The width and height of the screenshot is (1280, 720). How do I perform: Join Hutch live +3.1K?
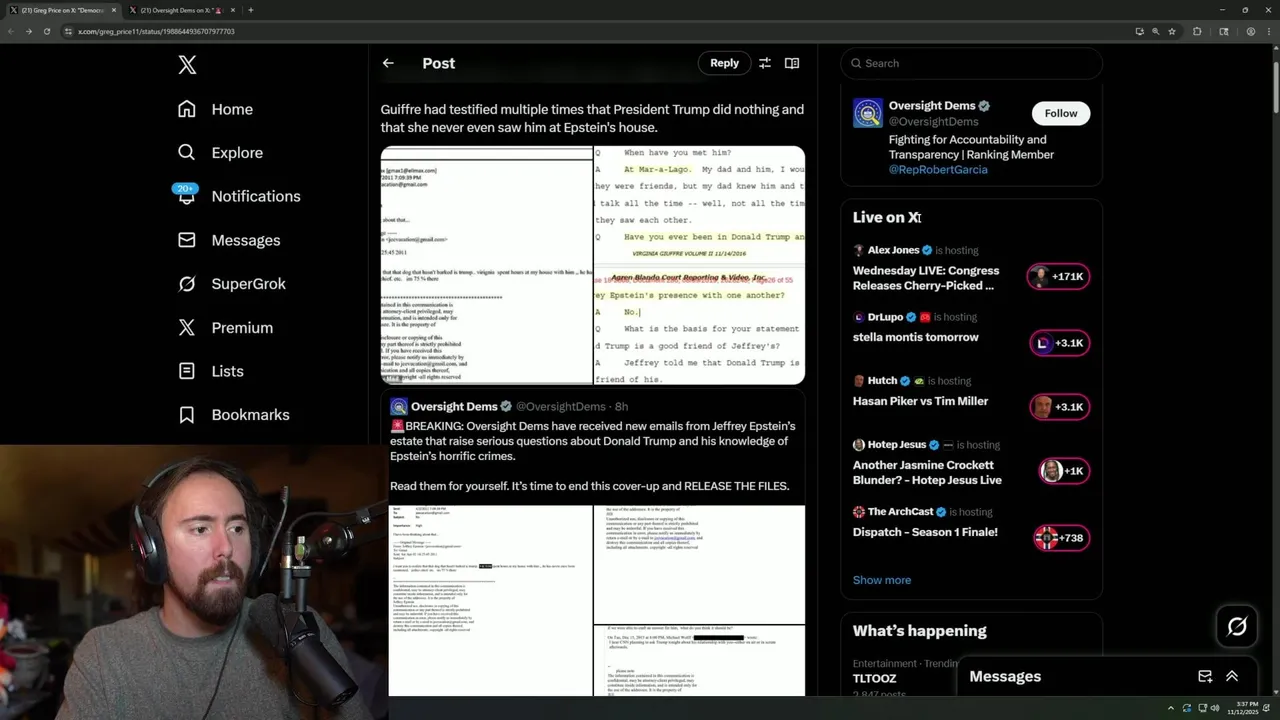pyautogui.click(x=1059, y=407)
